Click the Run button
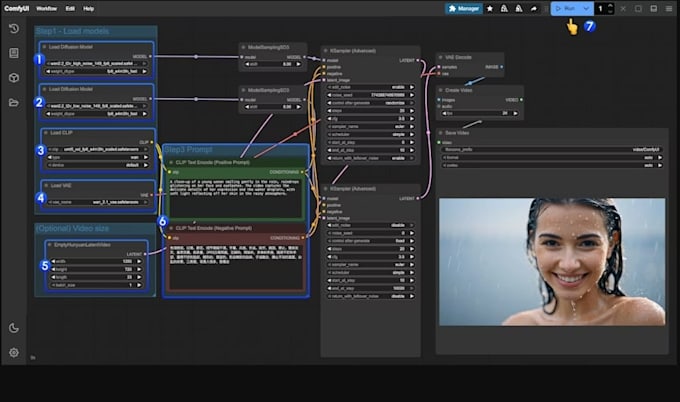This screenshot has width=680, height=402. (566, 9)
